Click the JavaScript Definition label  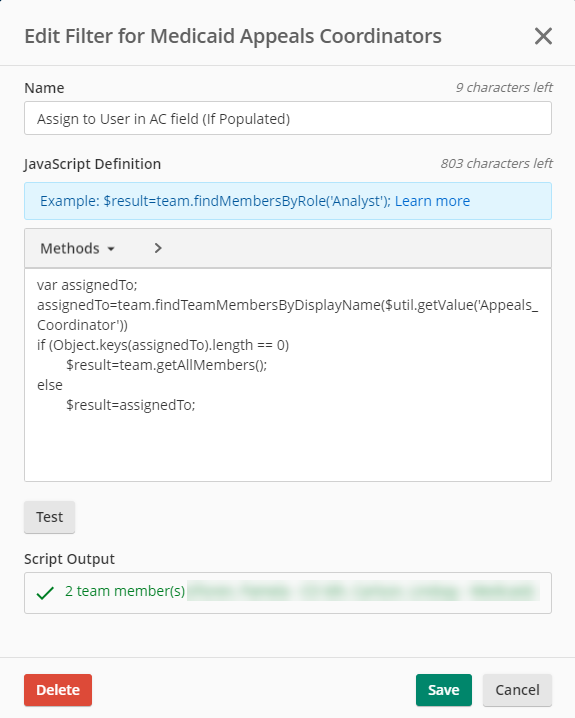click(92, 164)
